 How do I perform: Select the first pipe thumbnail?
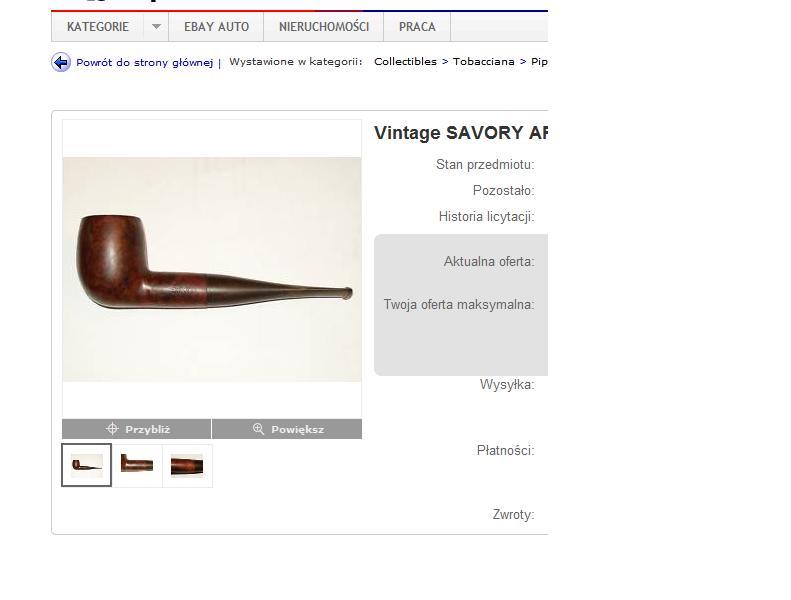pyautogui.click(x=86, y=465)
